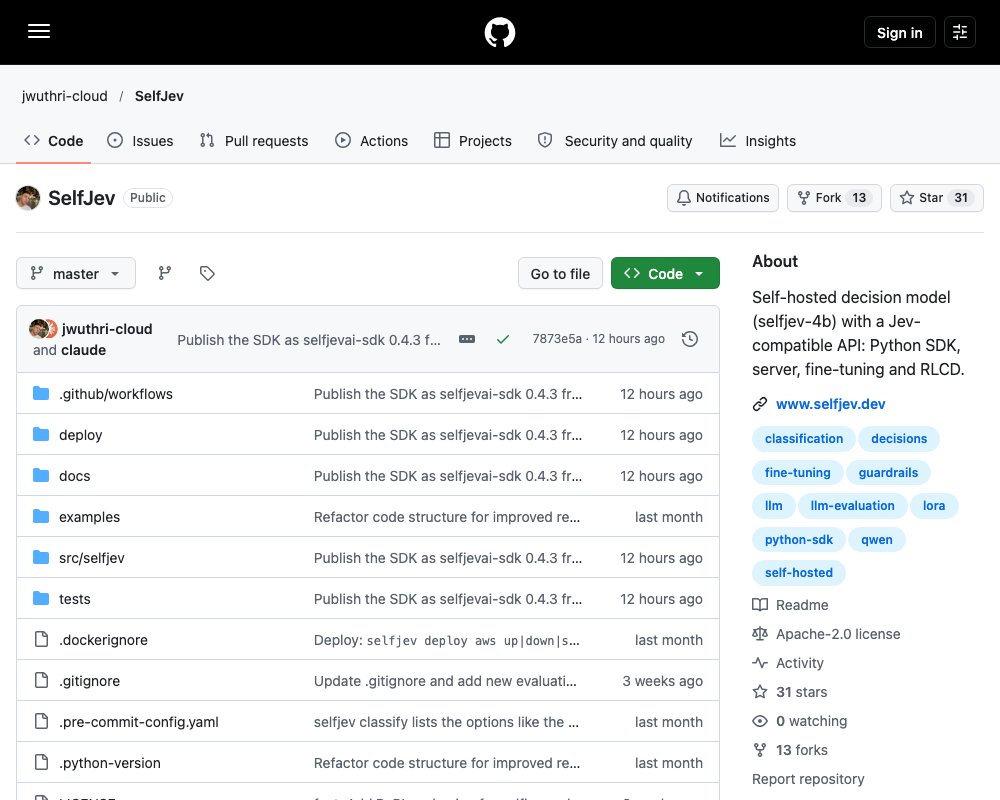
Task: Open the .python-version file
Action: click(110, 763)
